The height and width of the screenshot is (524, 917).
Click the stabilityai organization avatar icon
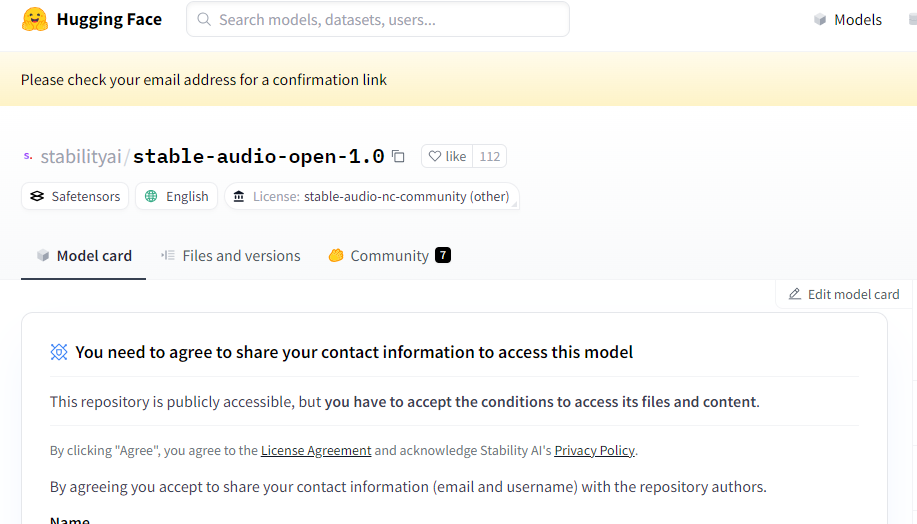[x=27, y=156]
